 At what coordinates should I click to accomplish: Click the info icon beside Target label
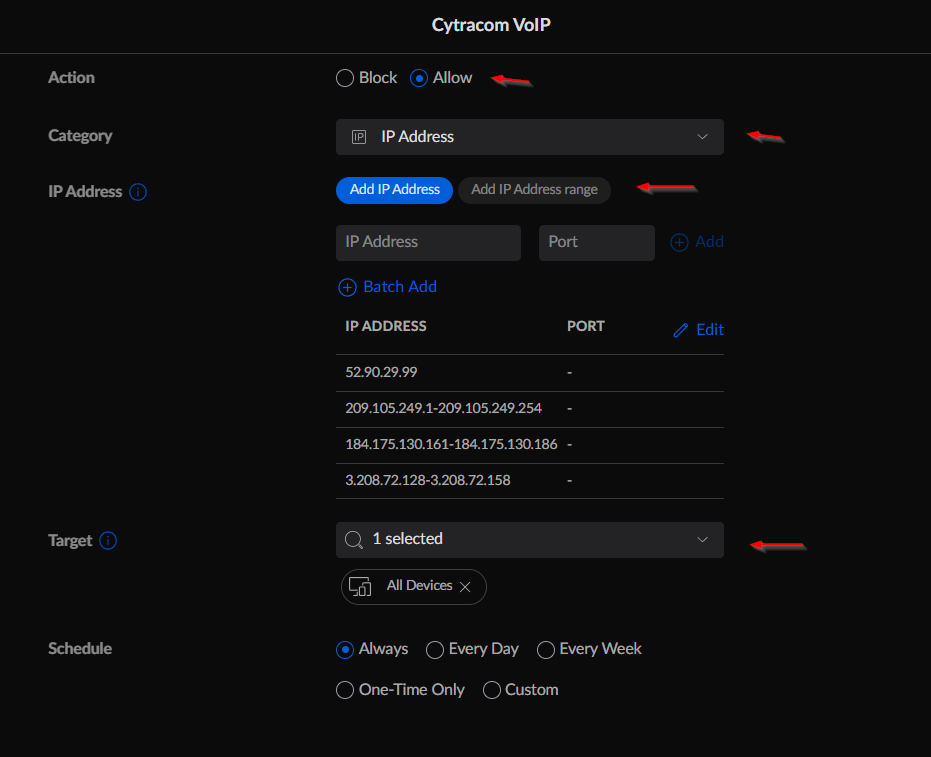(108, 540)
